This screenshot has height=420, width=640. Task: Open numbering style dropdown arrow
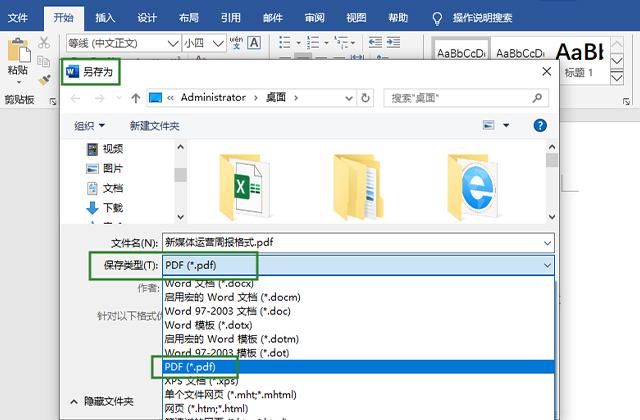click(326, 43)
